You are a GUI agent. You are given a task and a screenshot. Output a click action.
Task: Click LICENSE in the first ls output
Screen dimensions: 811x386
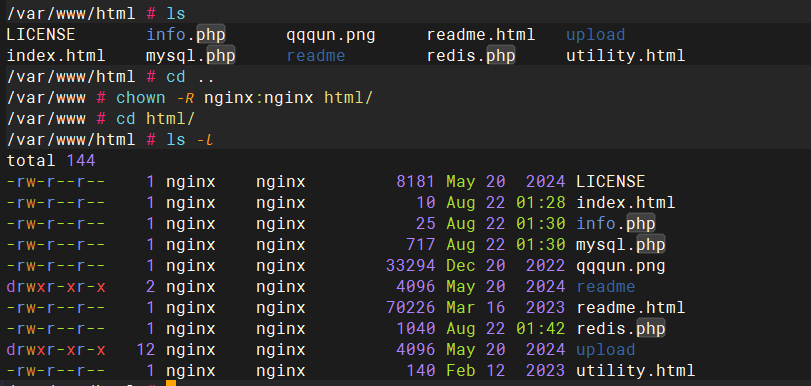click(41, 35)
